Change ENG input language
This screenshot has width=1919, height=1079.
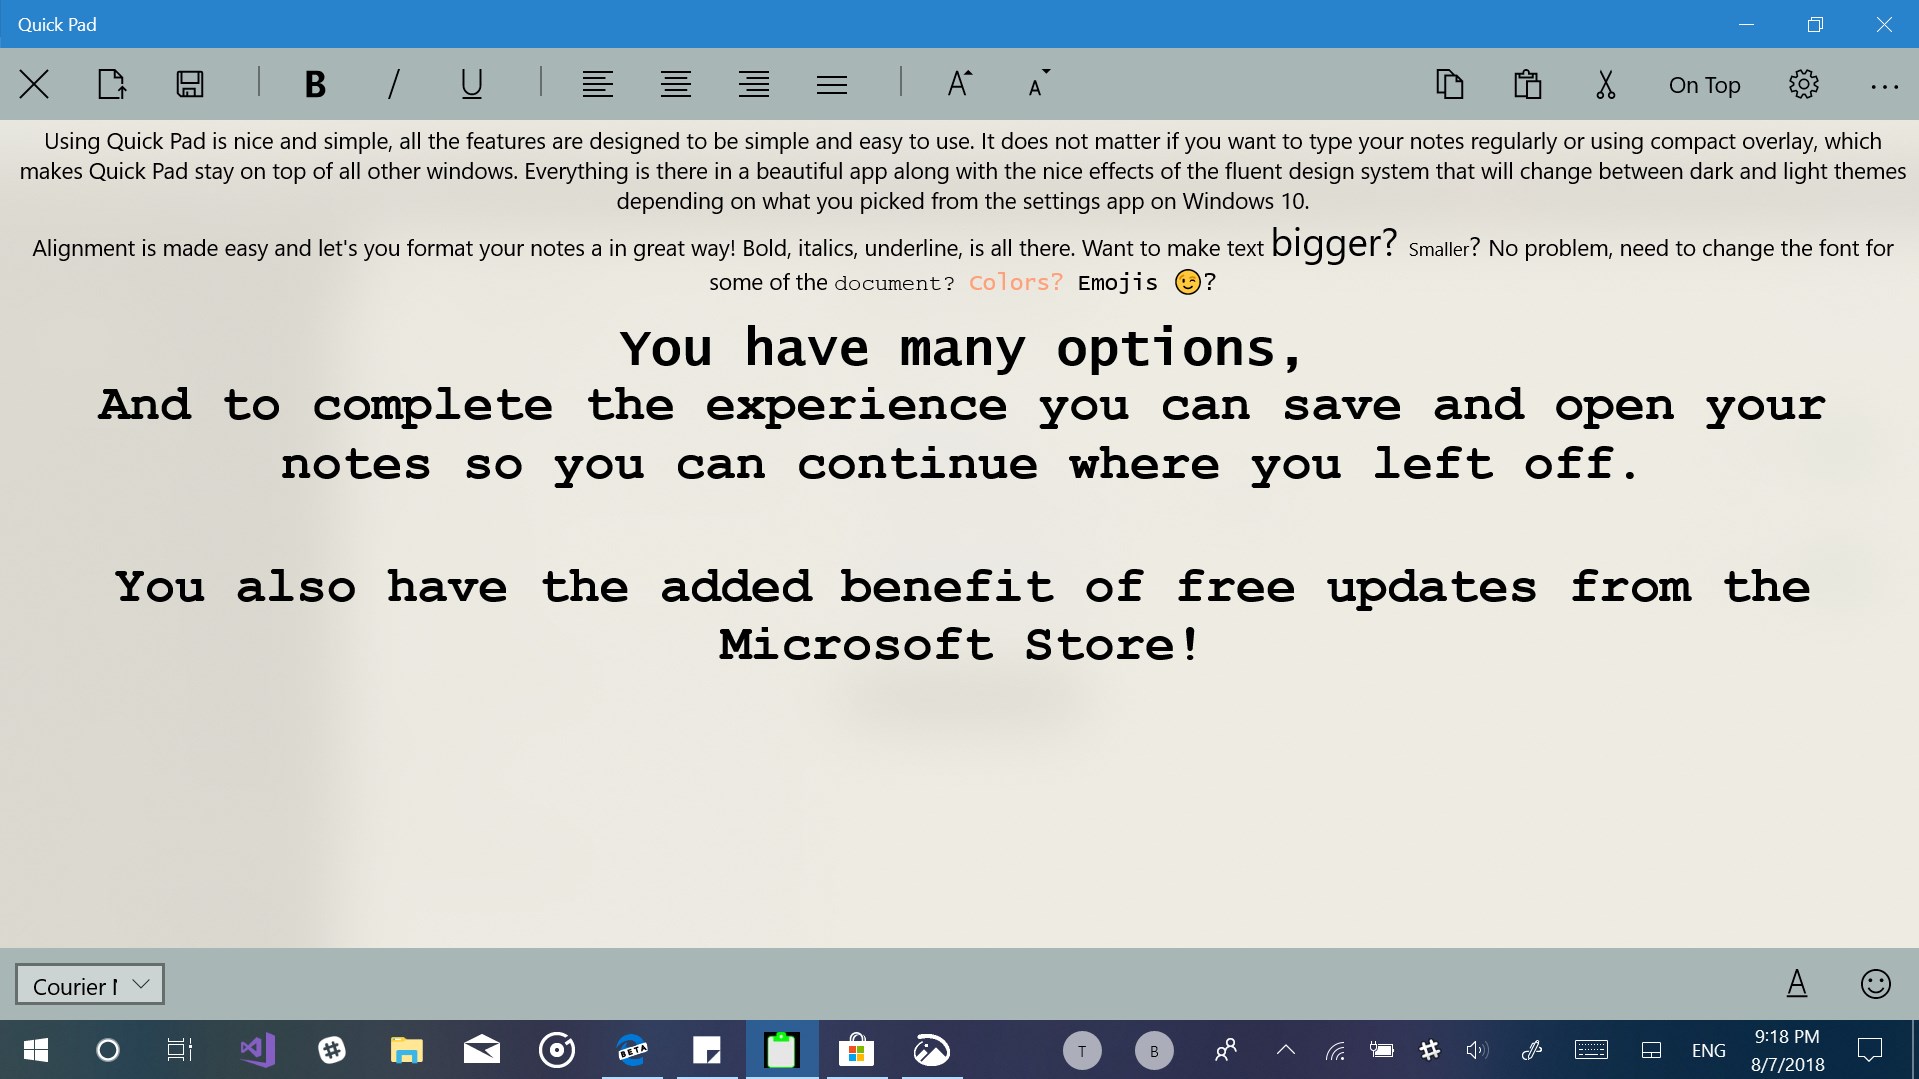1709,1051
